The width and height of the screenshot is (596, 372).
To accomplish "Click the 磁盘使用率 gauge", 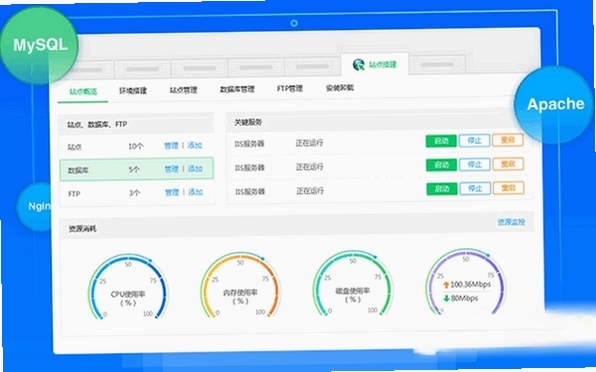I will pos(352,284).
